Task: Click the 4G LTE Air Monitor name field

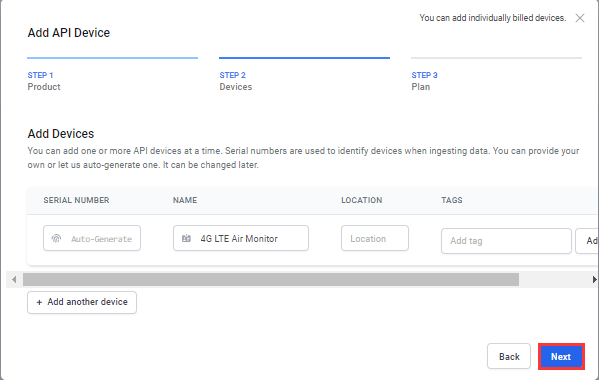Action: point(241,238)
